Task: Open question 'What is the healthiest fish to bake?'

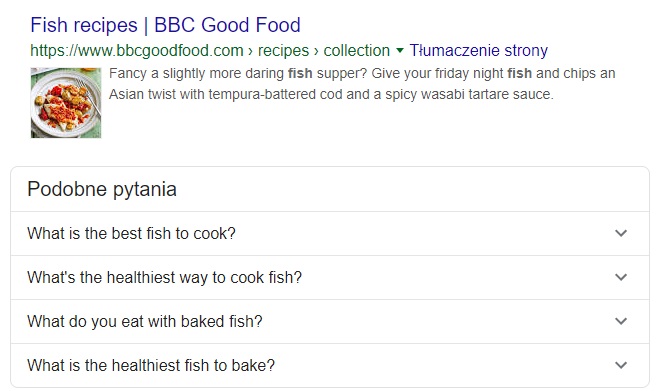Action: pyautogui.click(x=151, y=365)
